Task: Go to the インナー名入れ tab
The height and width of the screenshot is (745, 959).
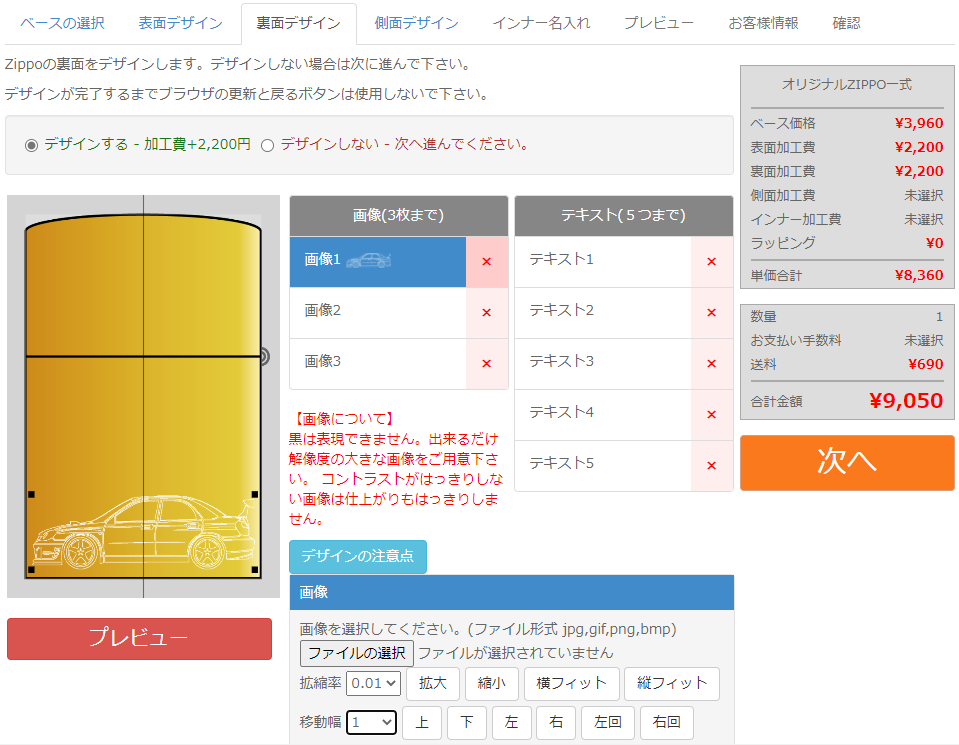Action: [x=541, y=23]
